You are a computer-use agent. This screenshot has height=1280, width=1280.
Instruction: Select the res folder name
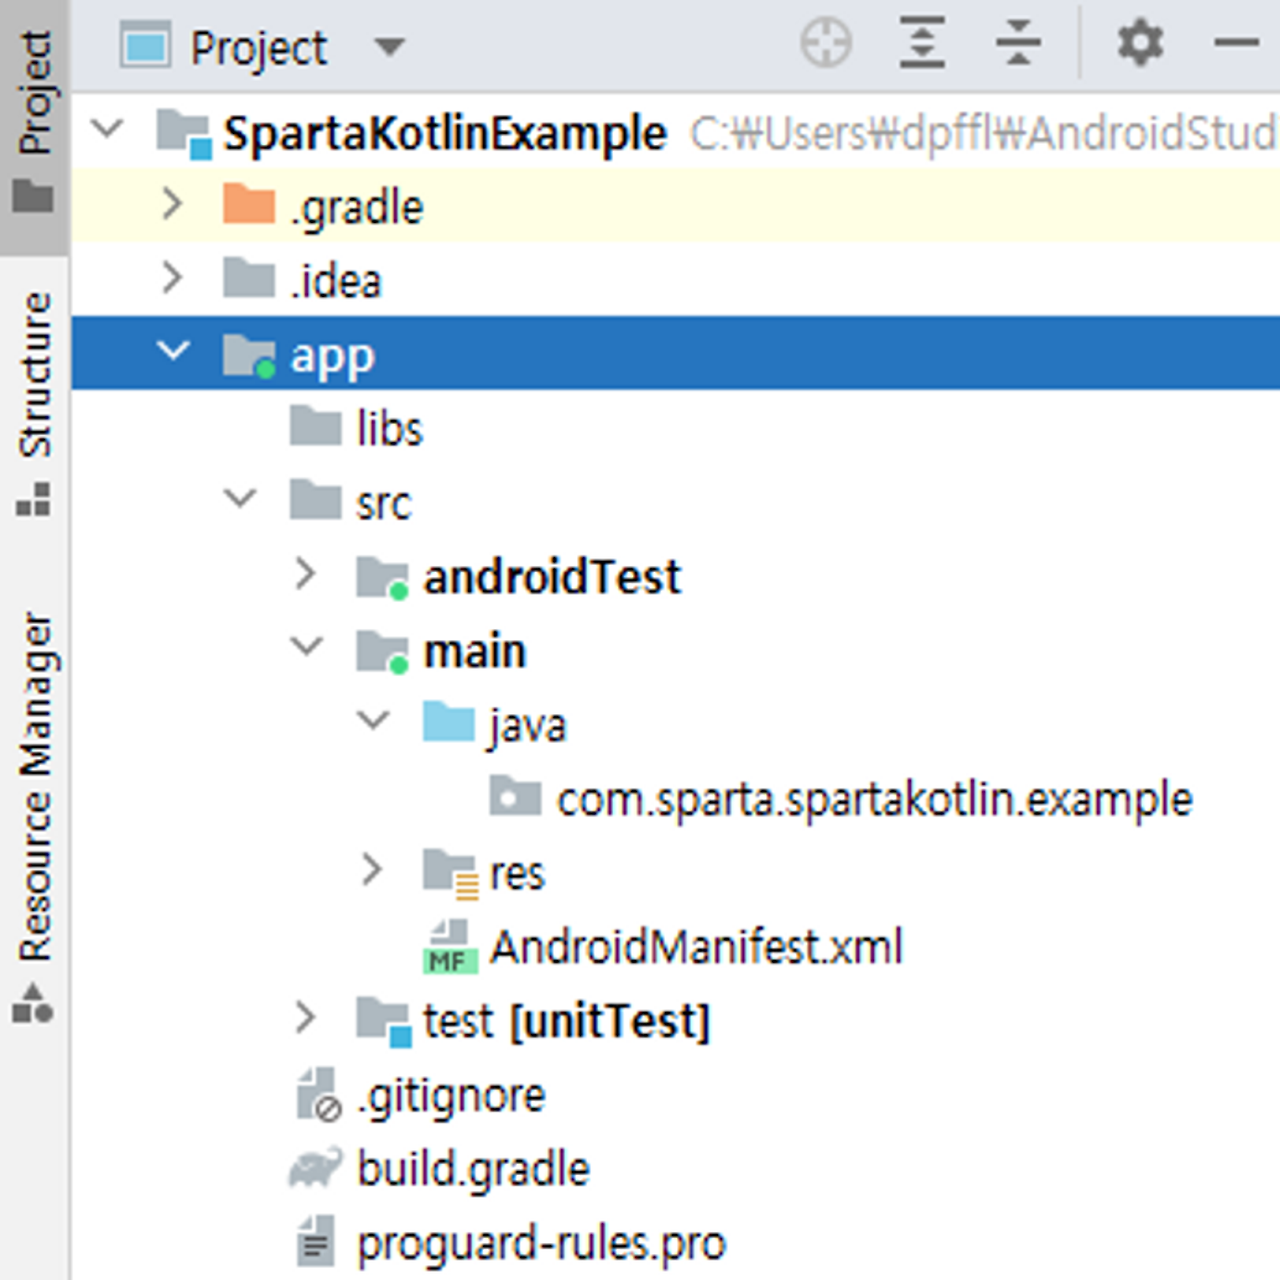(517, 875)
